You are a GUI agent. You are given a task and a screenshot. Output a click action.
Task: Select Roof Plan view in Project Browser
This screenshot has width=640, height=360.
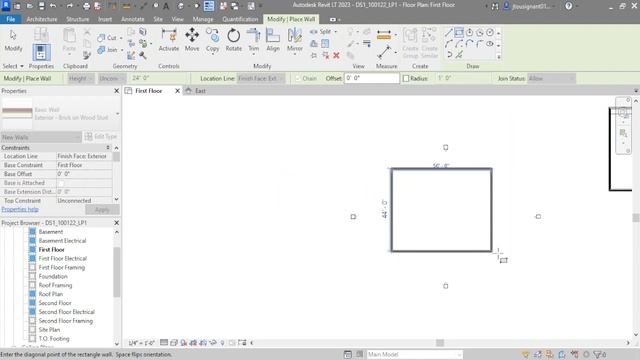pyautogui.click(x=51, y=294)
